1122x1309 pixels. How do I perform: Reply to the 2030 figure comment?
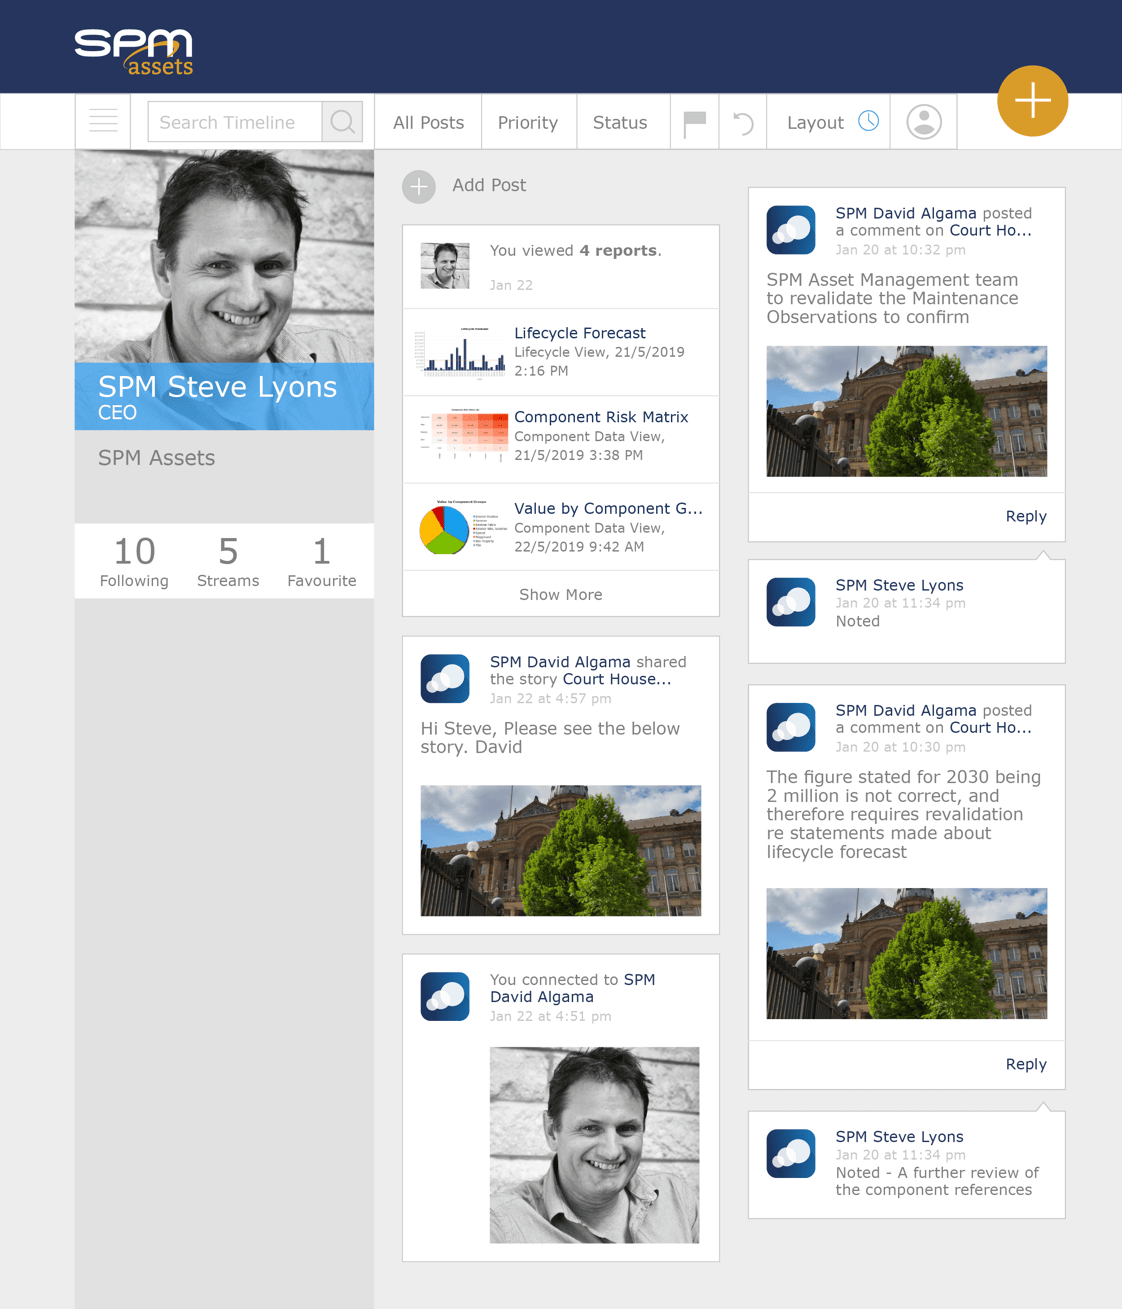coord(1025,1064)
